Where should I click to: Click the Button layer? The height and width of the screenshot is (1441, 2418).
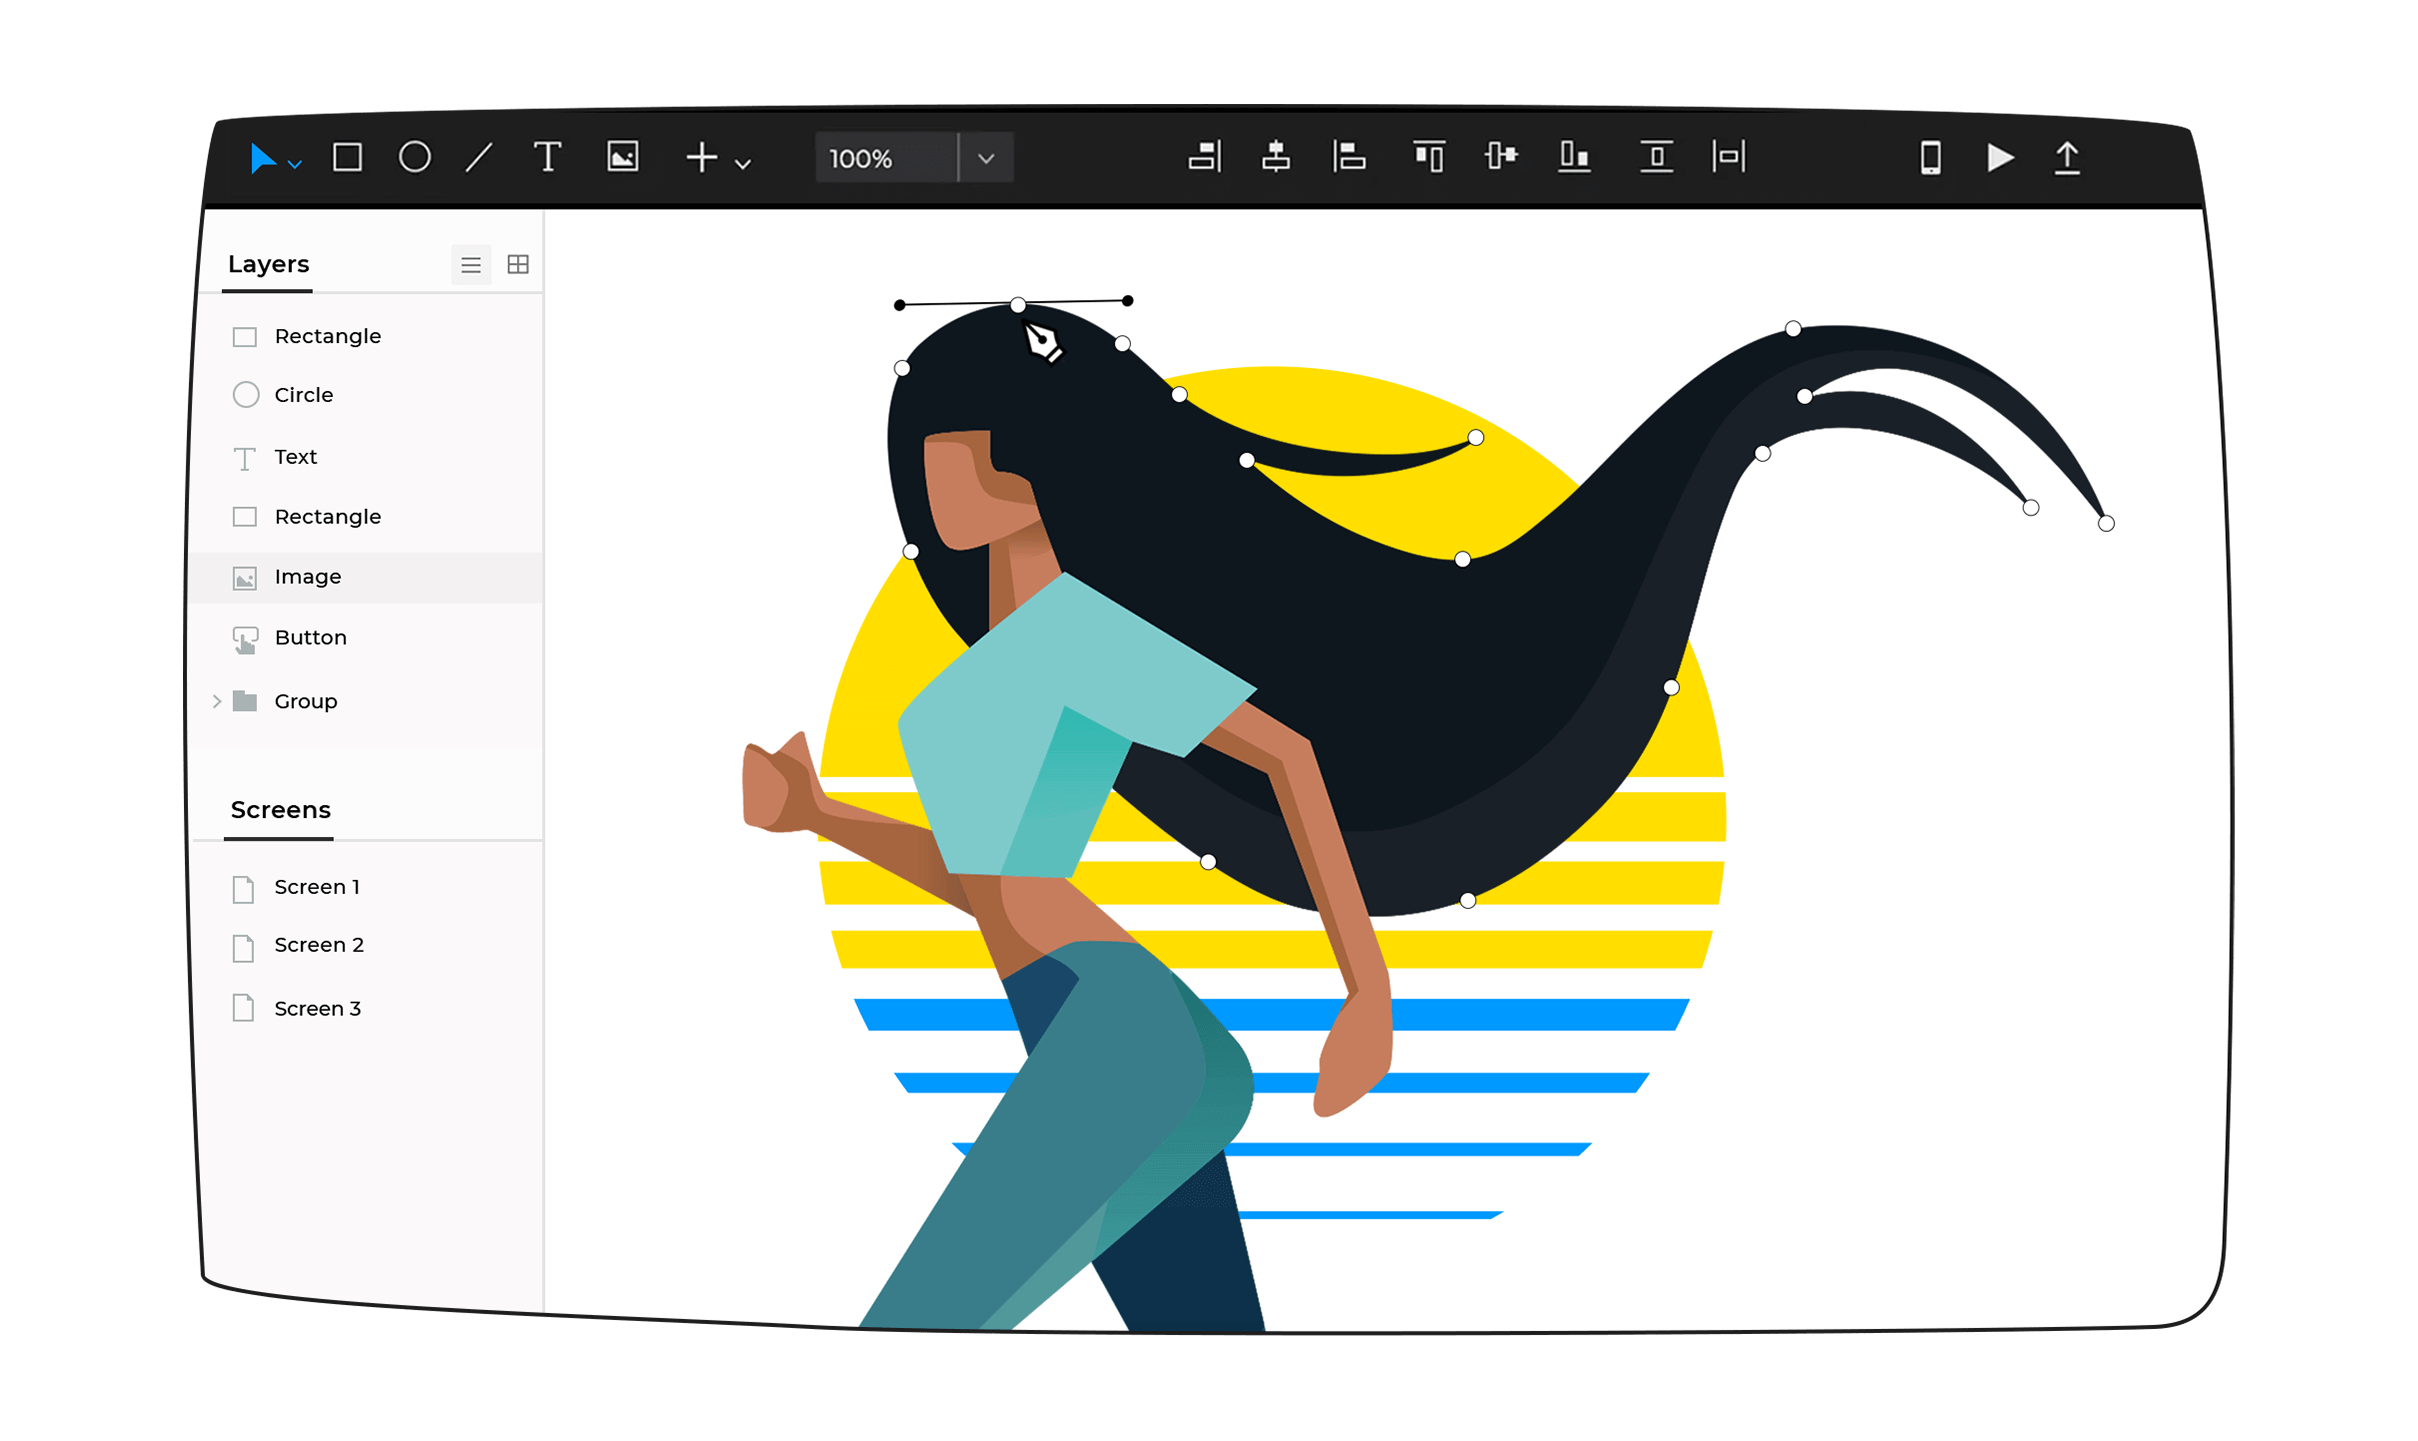pyautogui.click(x=310, y=636)
